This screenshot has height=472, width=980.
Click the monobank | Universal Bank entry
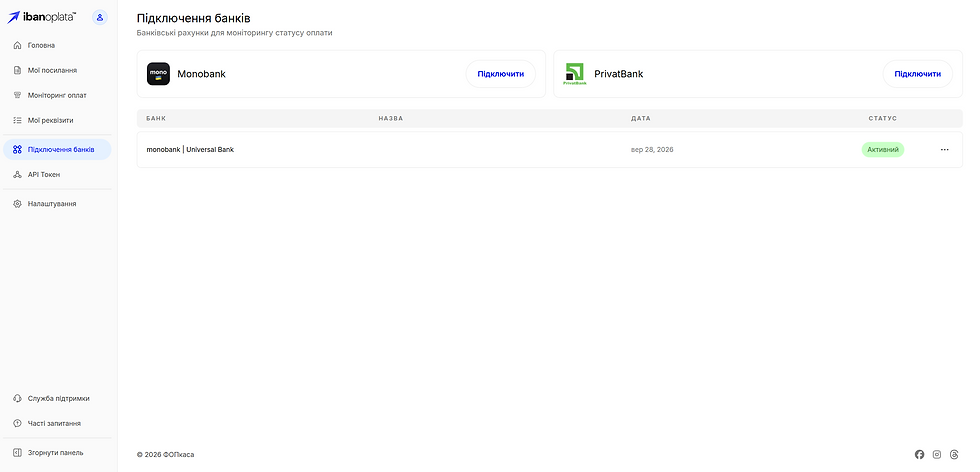pyautogui.click(x=190, y=150)
